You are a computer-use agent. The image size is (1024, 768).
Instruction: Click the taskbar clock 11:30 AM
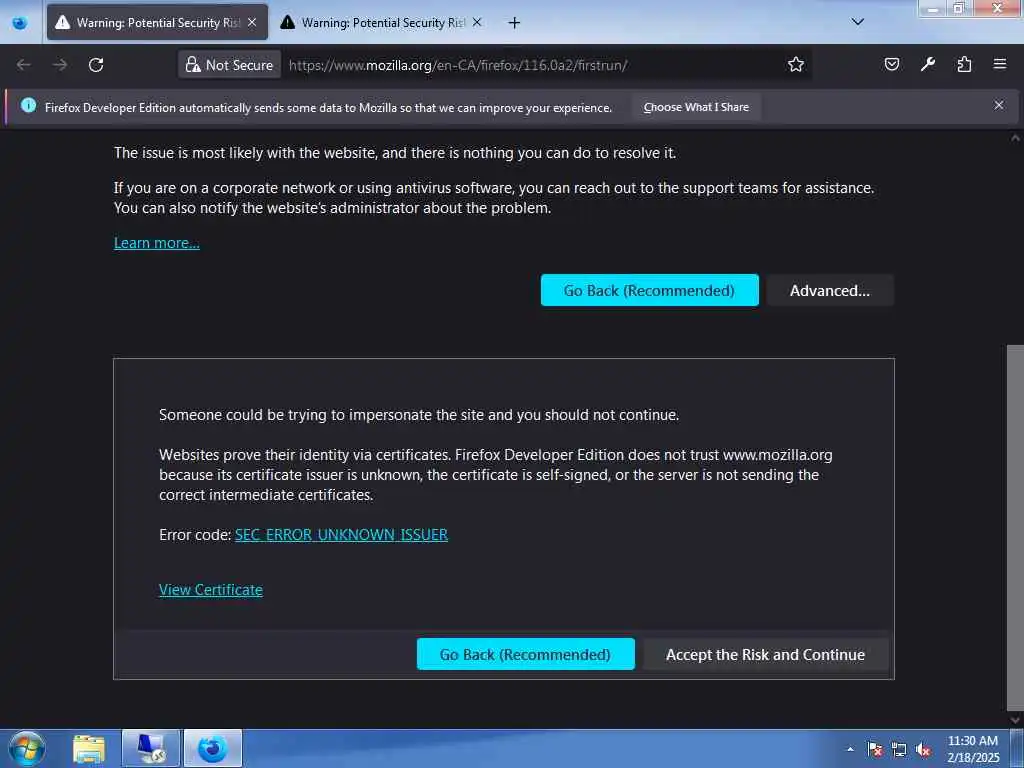tap(972, 749)
